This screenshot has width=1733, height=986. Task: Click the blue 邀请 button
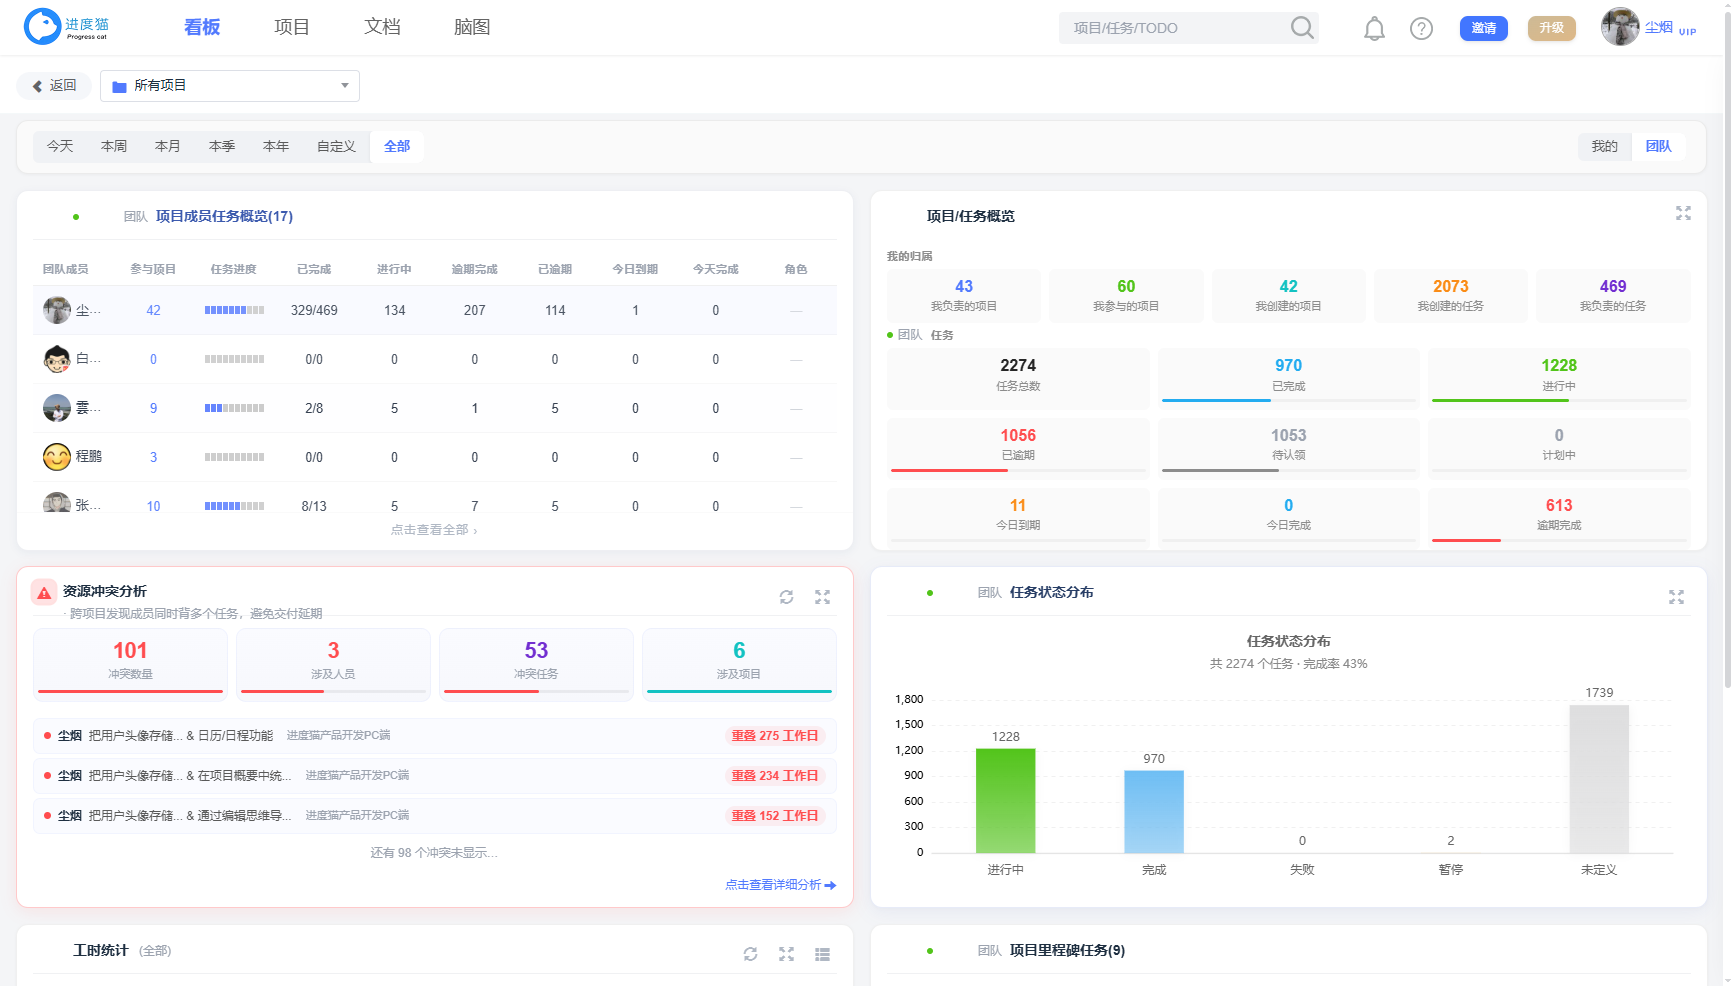1484,28
